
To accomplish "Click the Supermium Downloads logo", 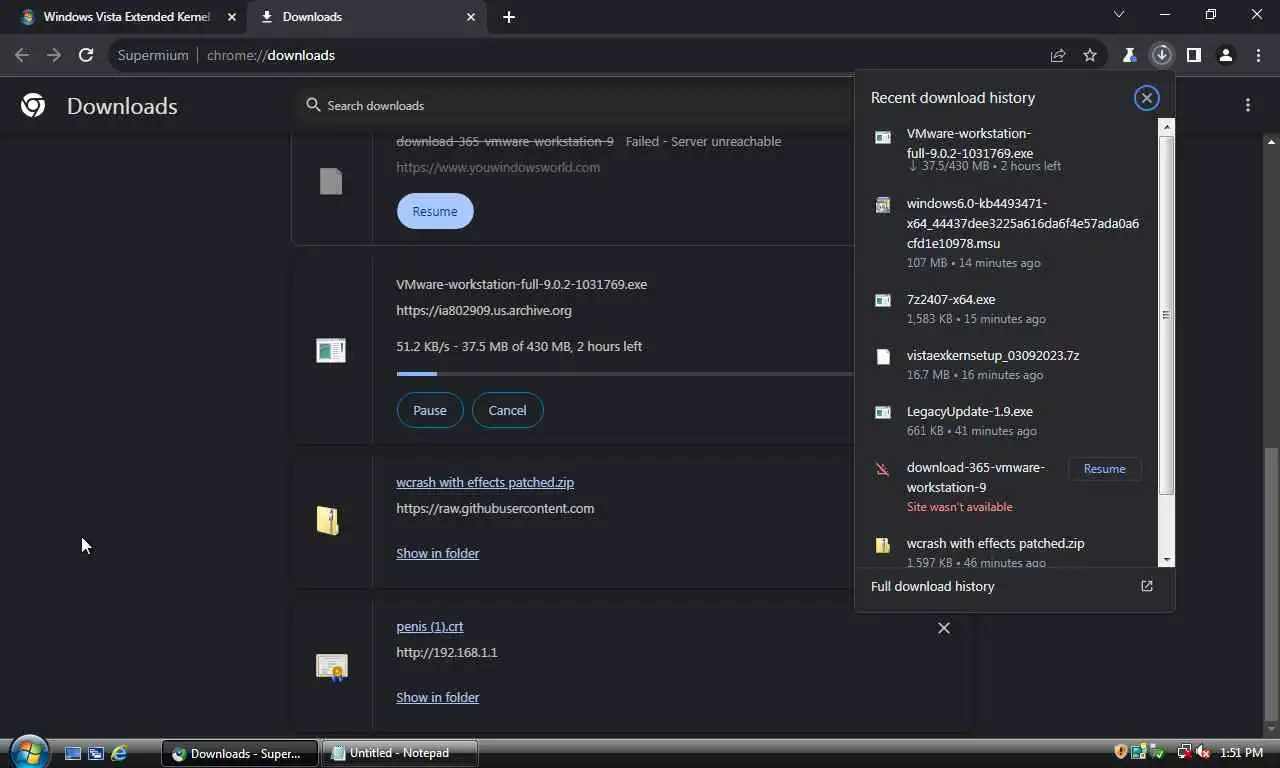I will click(x=33, y=105).
